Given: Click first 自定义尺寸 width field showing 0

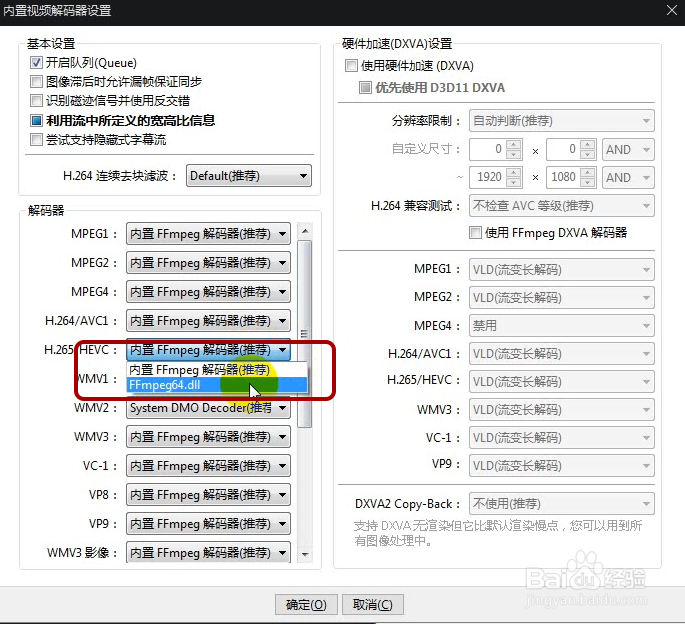Looking at the screenshot, I should (x=487, y=149).
